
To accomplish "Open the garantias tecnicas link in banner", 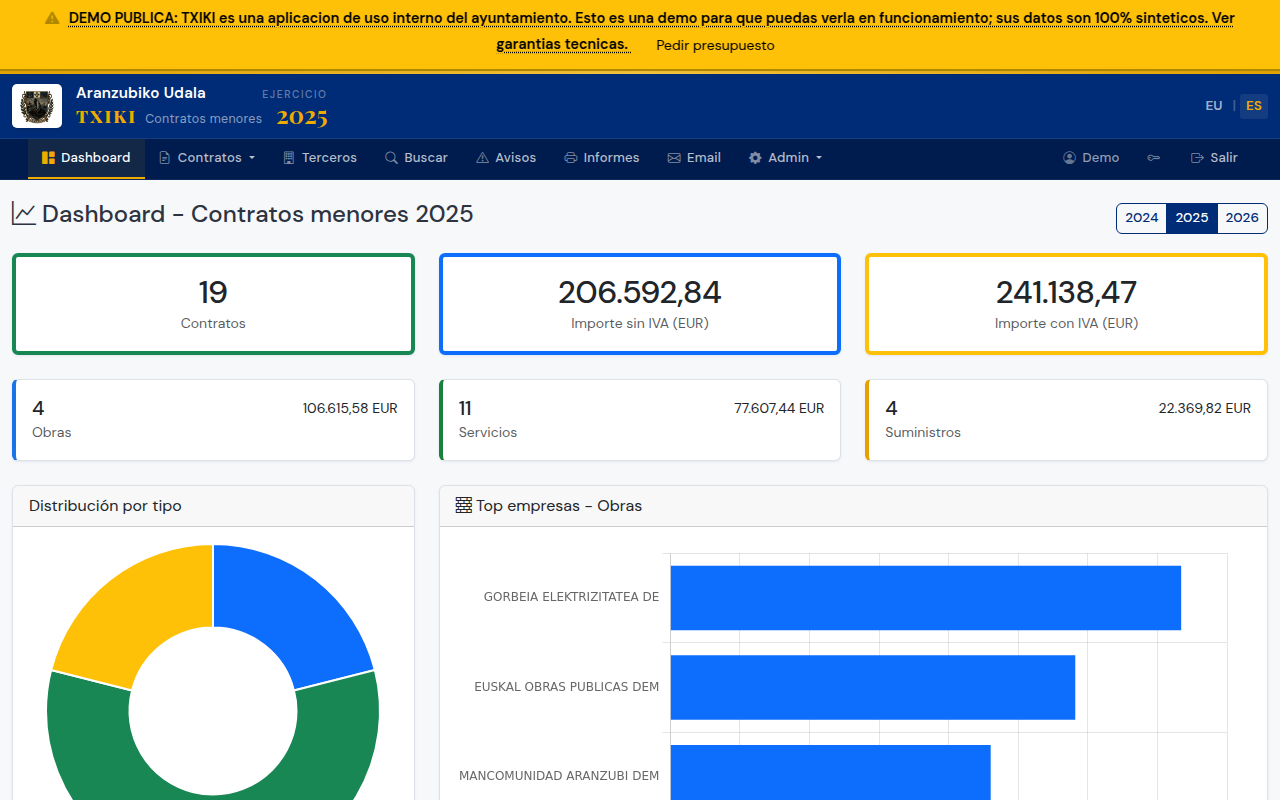I will pos(563,44).
